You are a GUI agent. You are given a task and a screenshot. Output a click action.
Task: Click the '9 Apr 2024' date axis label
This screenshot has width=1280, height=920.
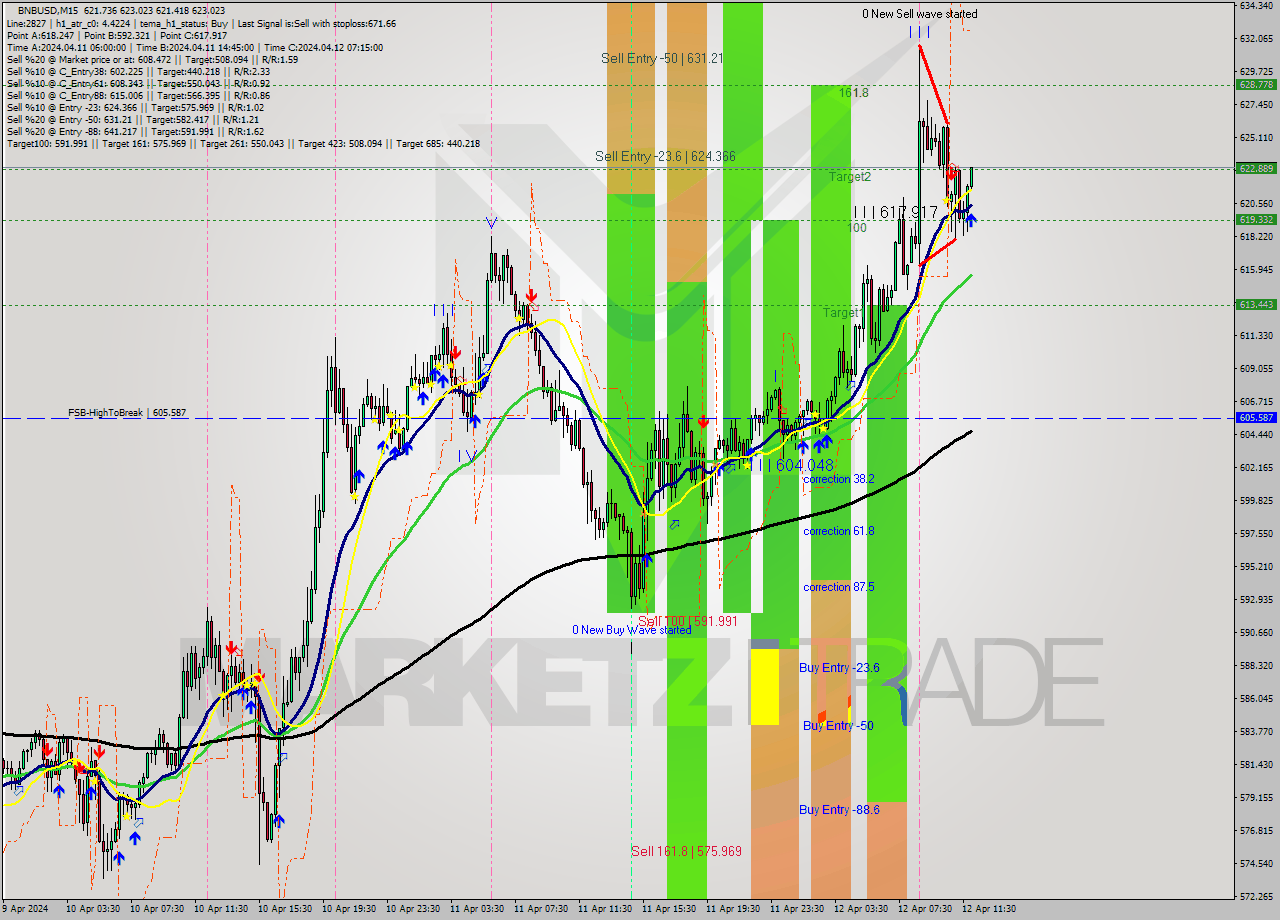pyautogui.click(x=24, y=909)
